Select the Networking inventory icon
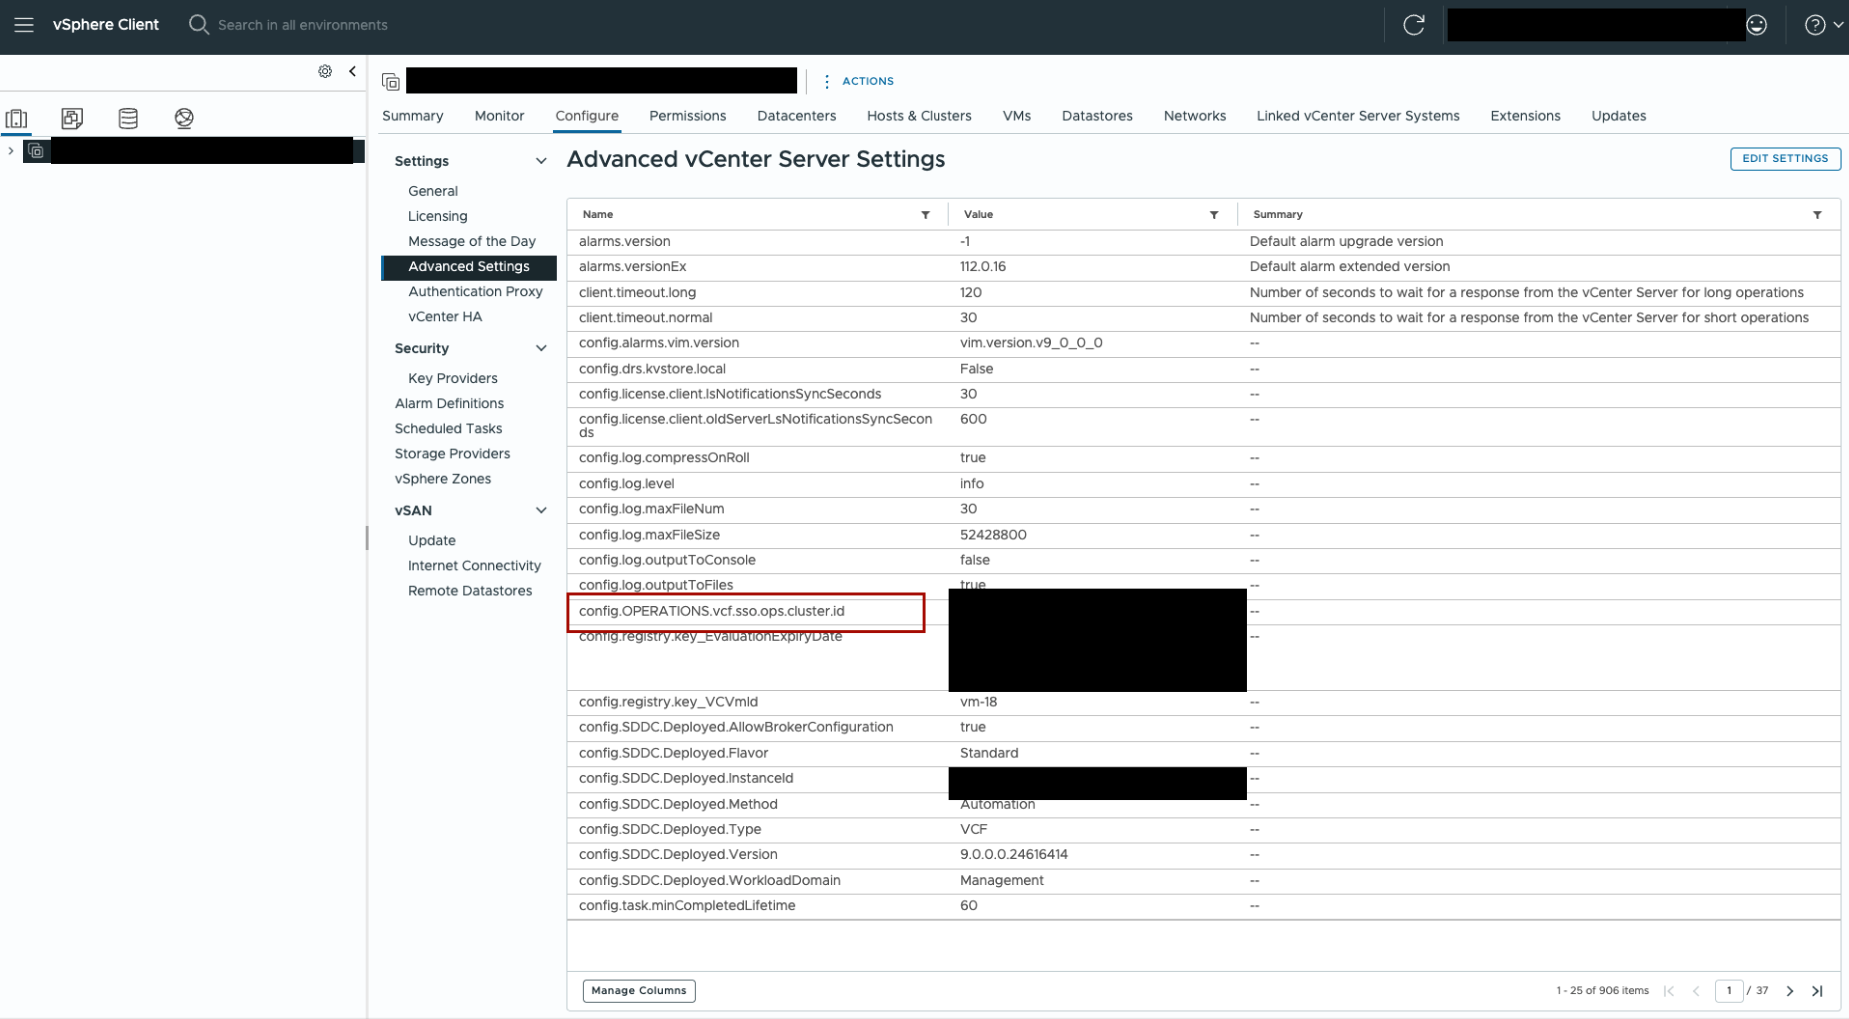 point(184,119)
